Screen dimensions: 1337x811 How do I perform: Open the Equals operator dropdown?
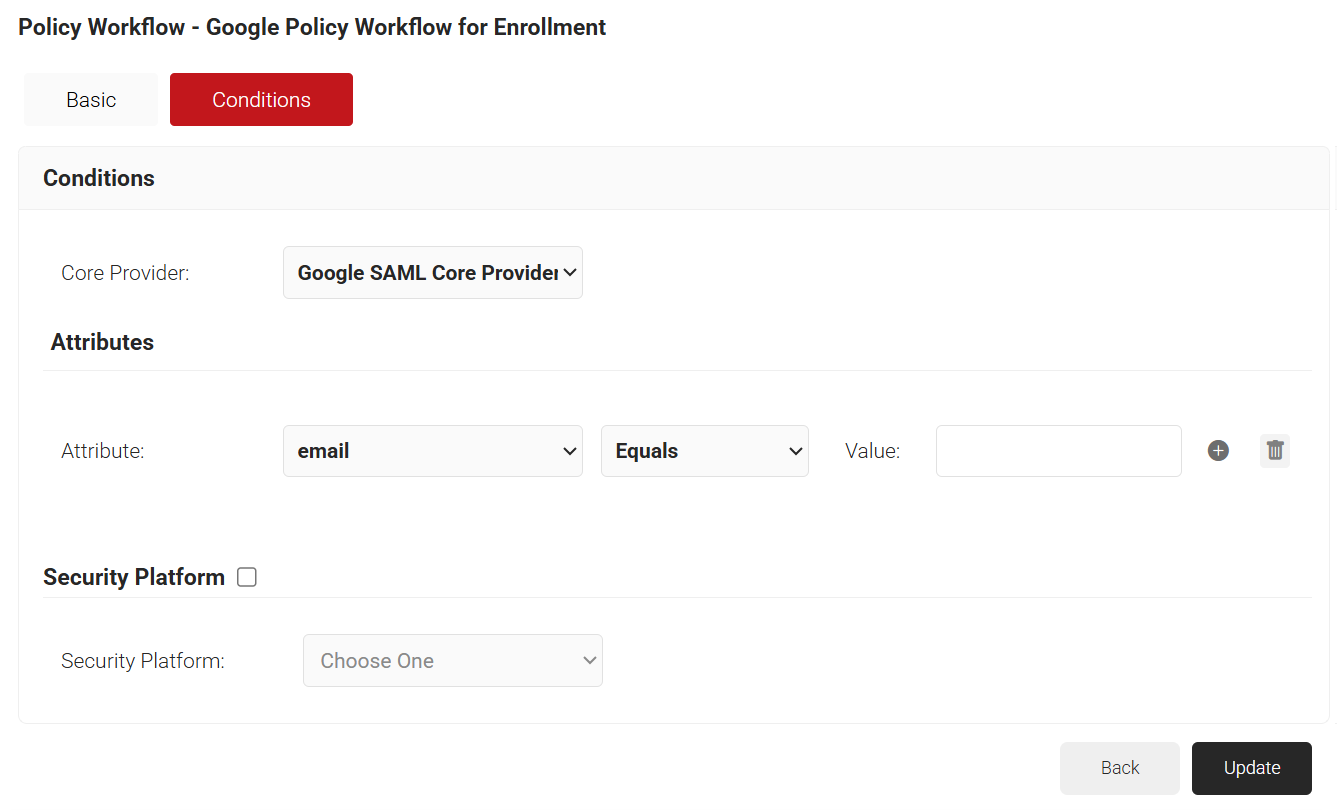(704, 451)
